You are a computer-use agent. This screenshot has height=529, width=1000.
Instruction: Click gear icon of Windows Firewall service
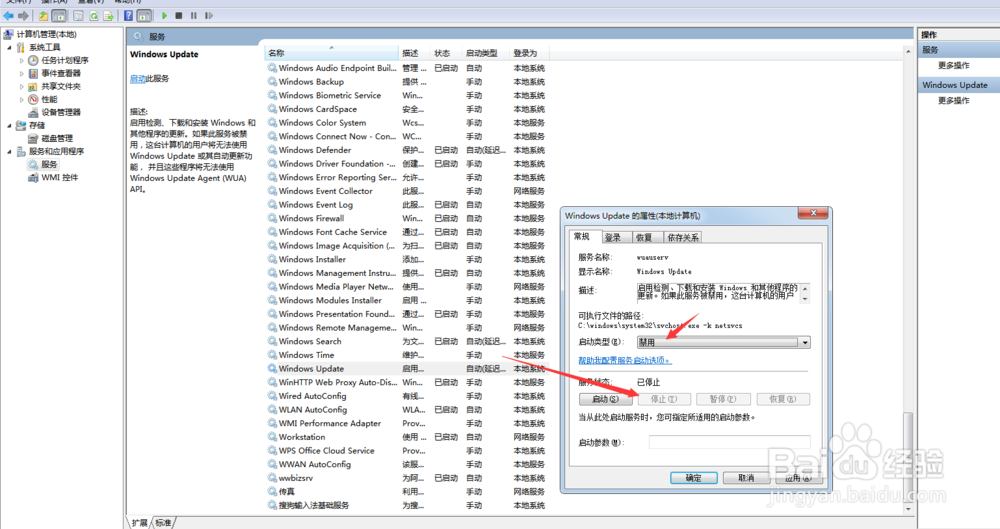272,218
